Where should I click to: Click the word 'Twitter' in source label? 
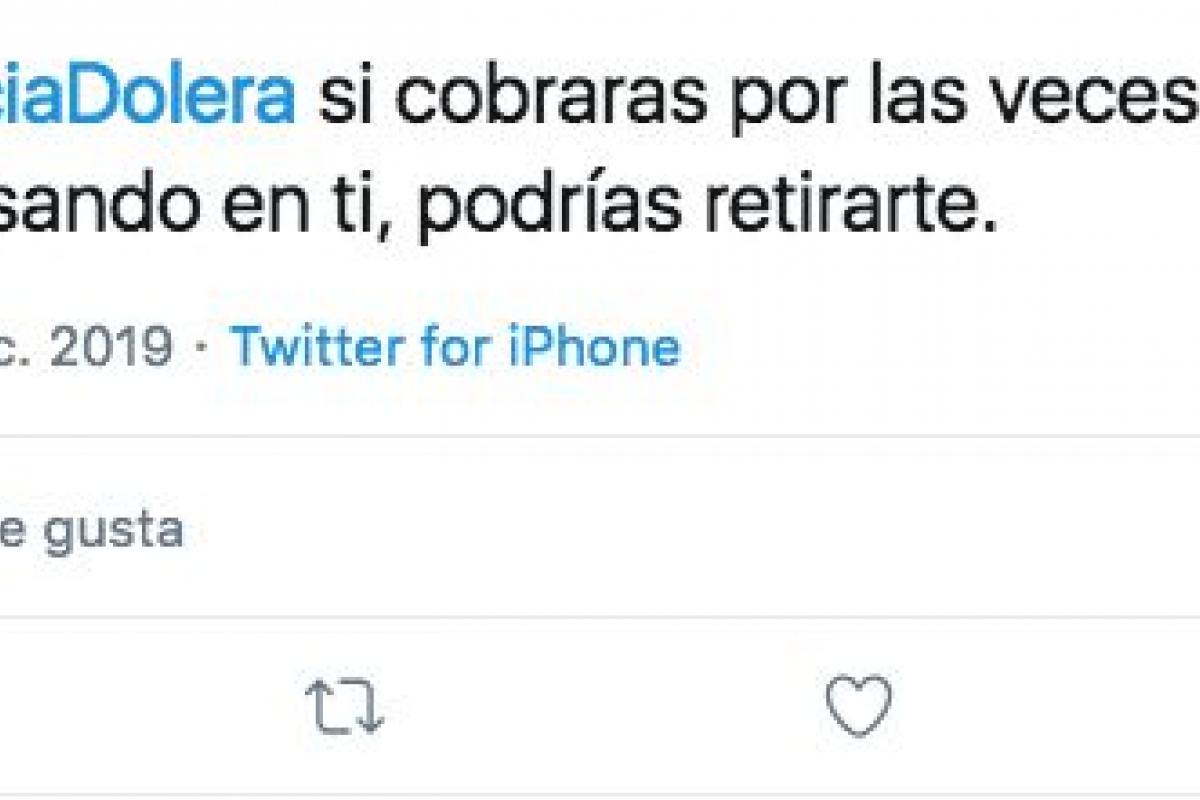(319, 347)
